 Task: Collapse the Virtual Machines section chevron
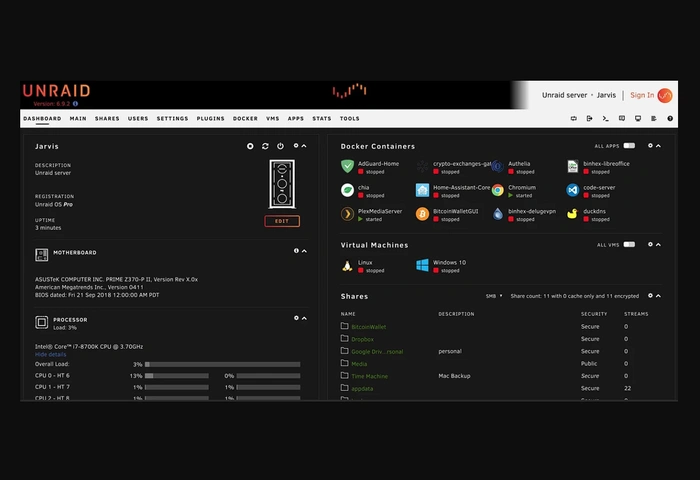coord(658,245)
